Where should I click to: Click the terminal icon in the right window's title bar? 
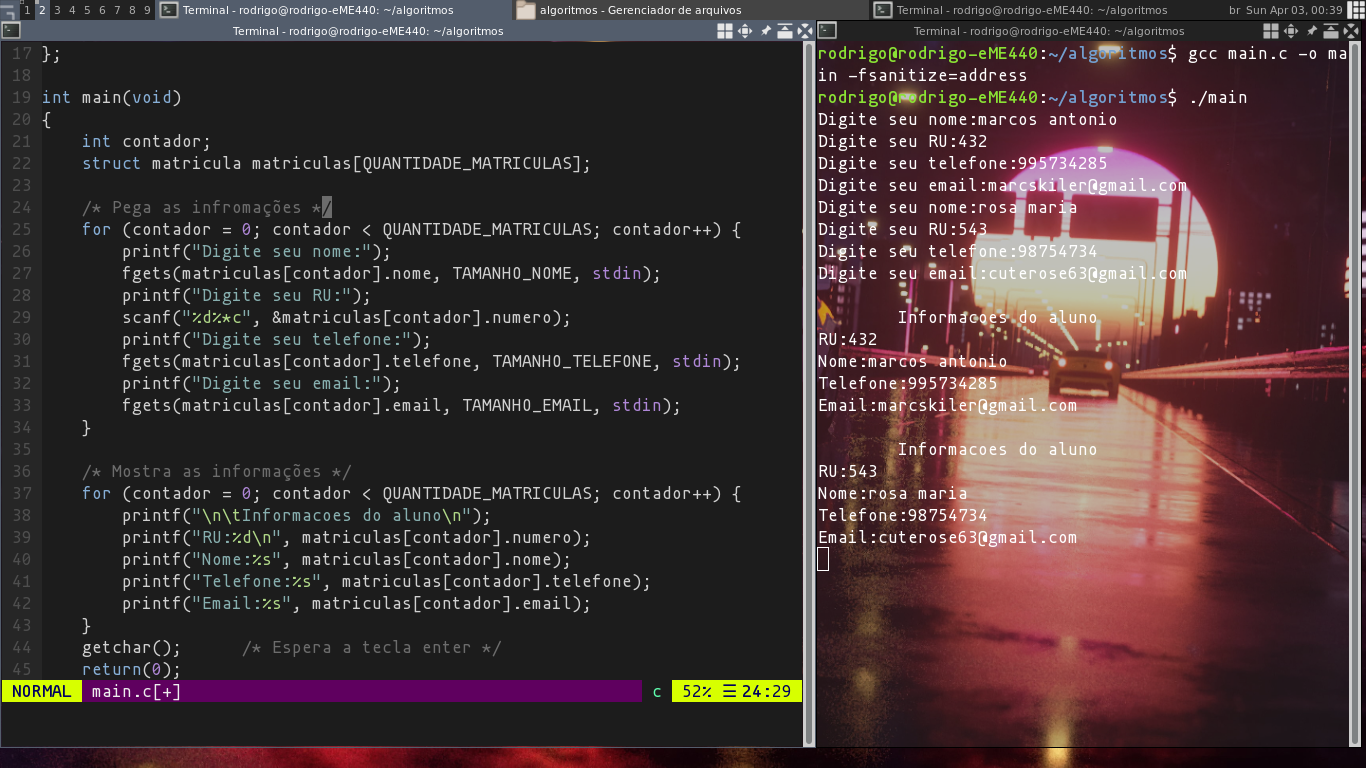click(826, 31)
